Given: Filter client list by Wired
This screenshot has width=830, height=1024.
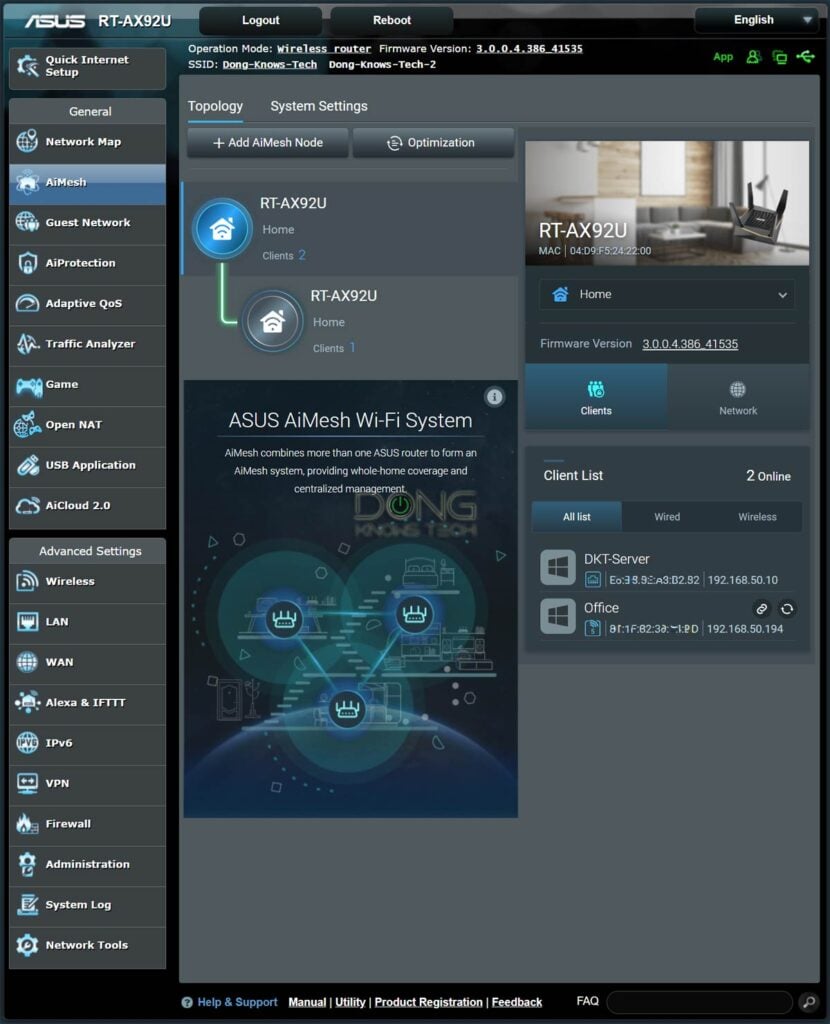Looking at the screenshot, I should [667, 517].
